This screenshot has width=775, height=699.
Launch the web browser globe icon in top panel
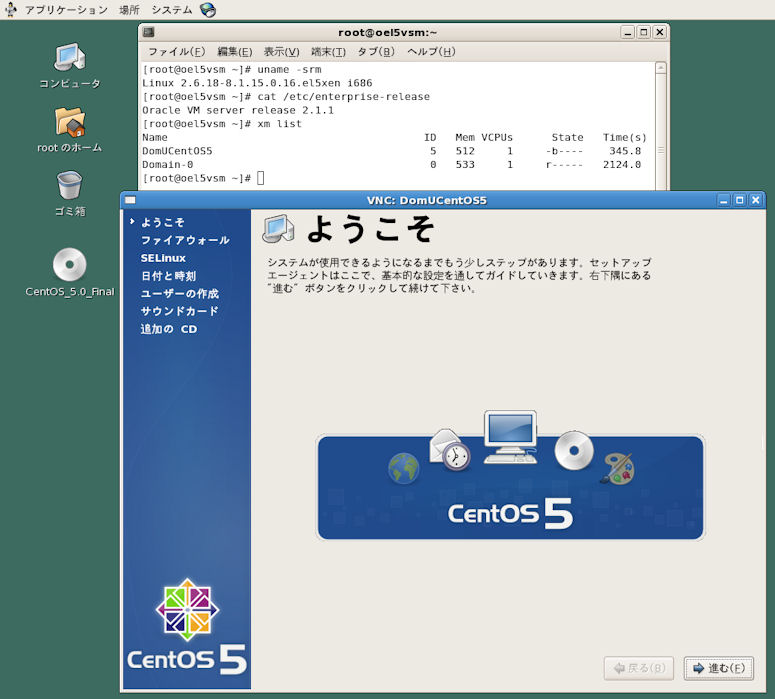coord(208,9)
